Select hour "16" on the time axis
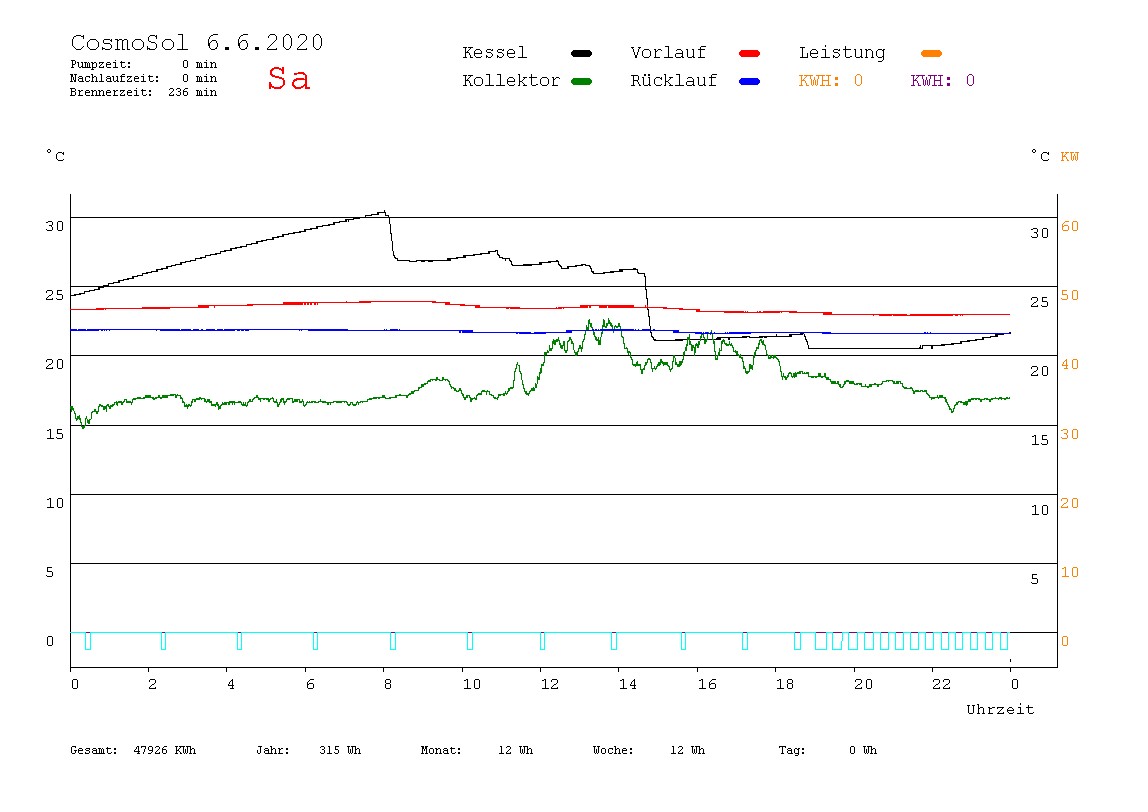 (x=707, y=684)
